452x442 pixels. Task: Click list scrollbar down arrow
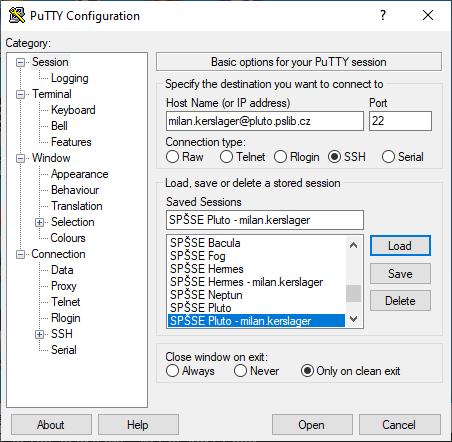(353, 319)
